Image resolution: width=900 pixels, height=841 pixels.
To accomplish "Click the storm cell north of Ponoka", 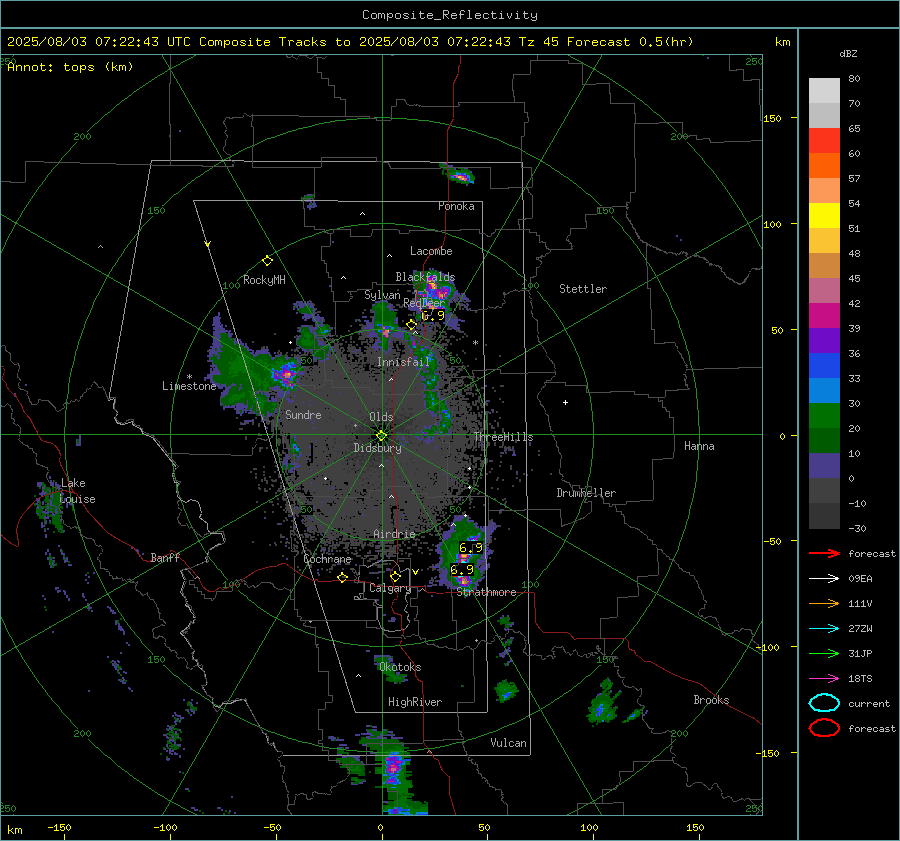I will [459, 175].
